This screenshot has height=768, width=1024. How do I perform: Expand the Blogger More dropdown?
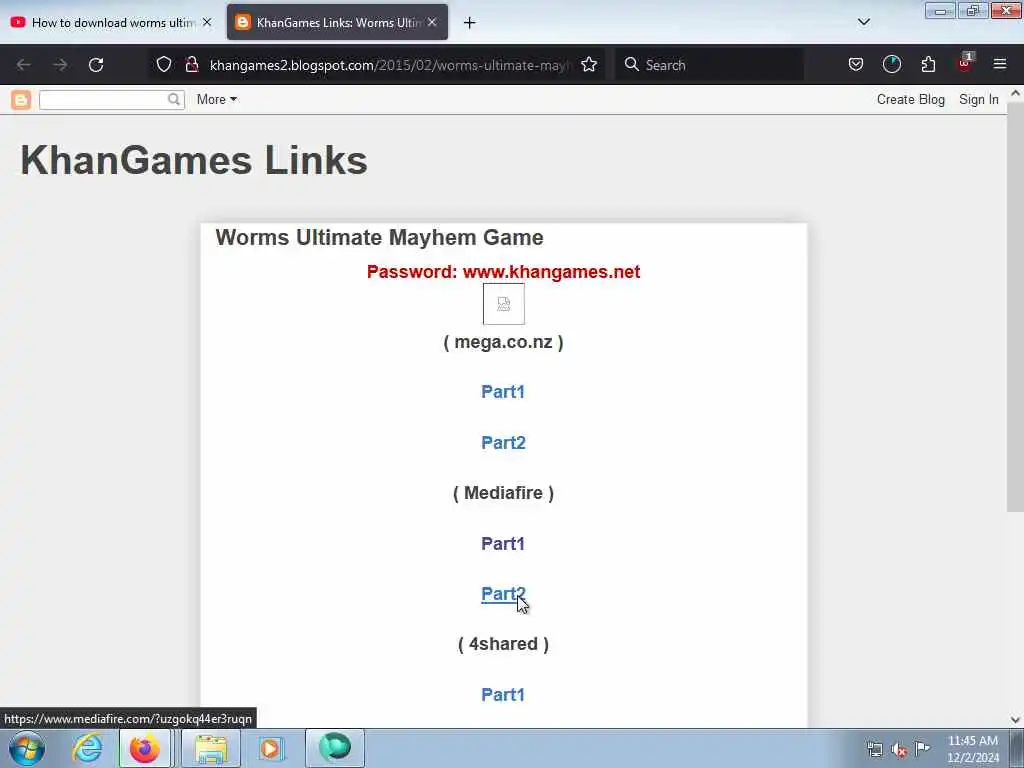[217, 99]
